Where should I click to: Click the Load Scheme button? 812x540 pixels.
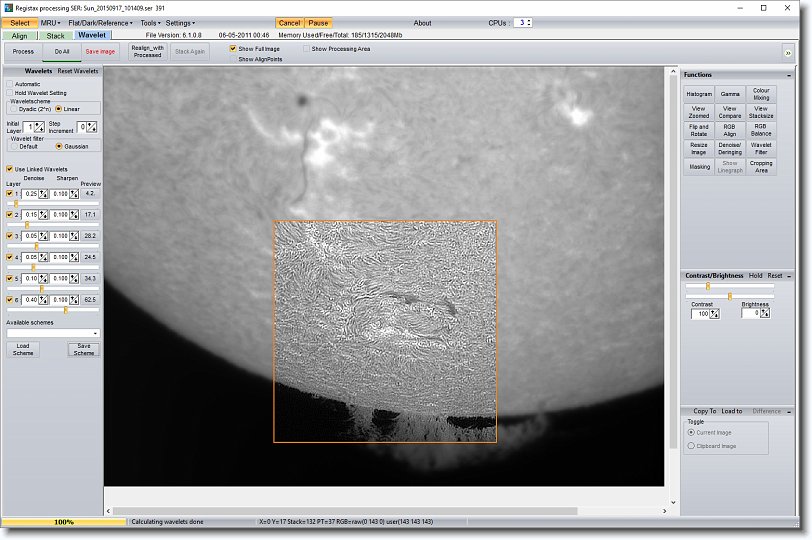click(23, 349)
